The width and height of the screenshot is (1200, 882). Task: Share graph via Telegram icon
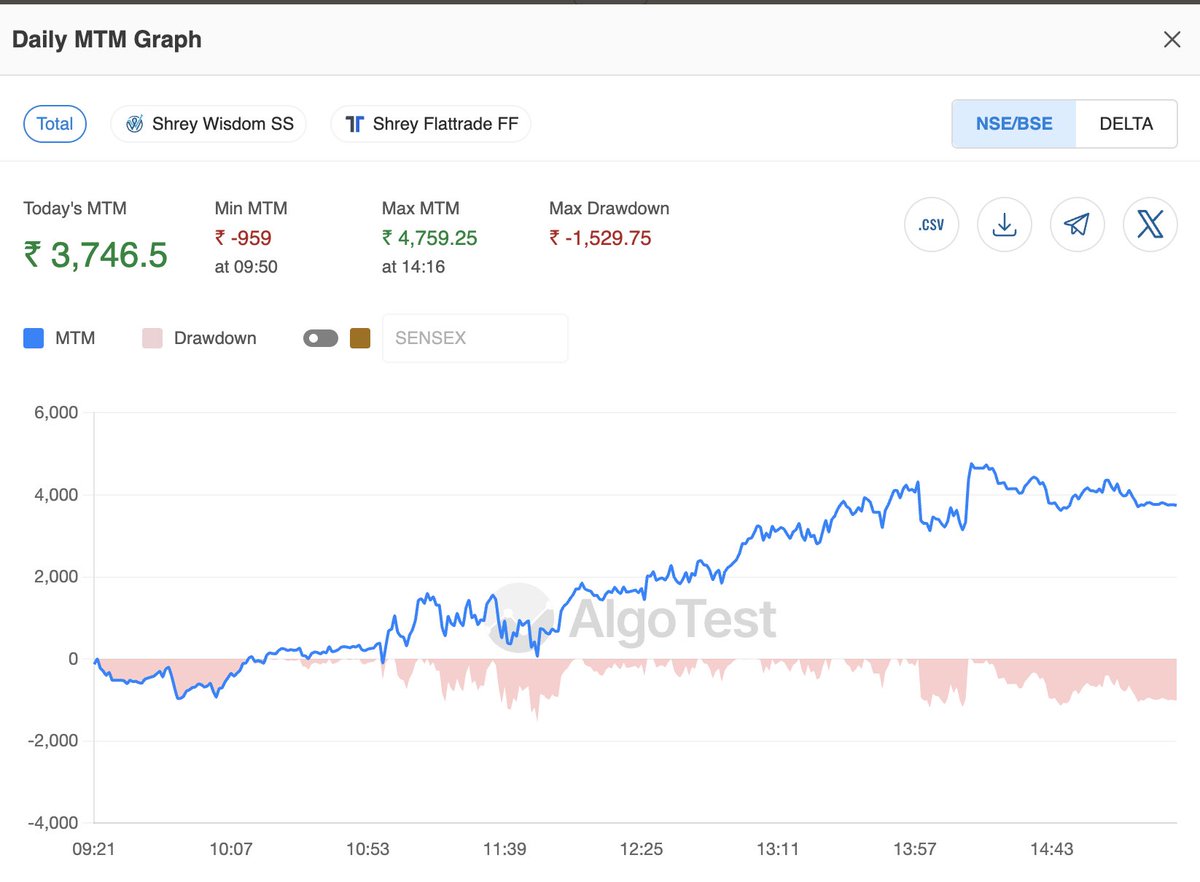pyautogui.click(x=1077, y=224)
